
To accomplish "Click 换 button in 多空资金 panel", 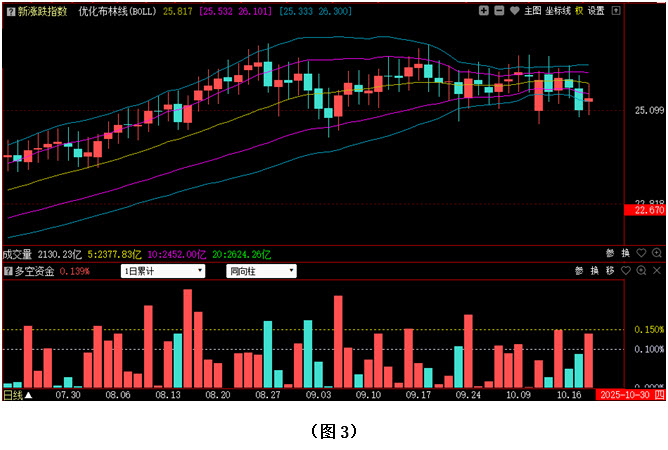I will click(x=595, y=271).
